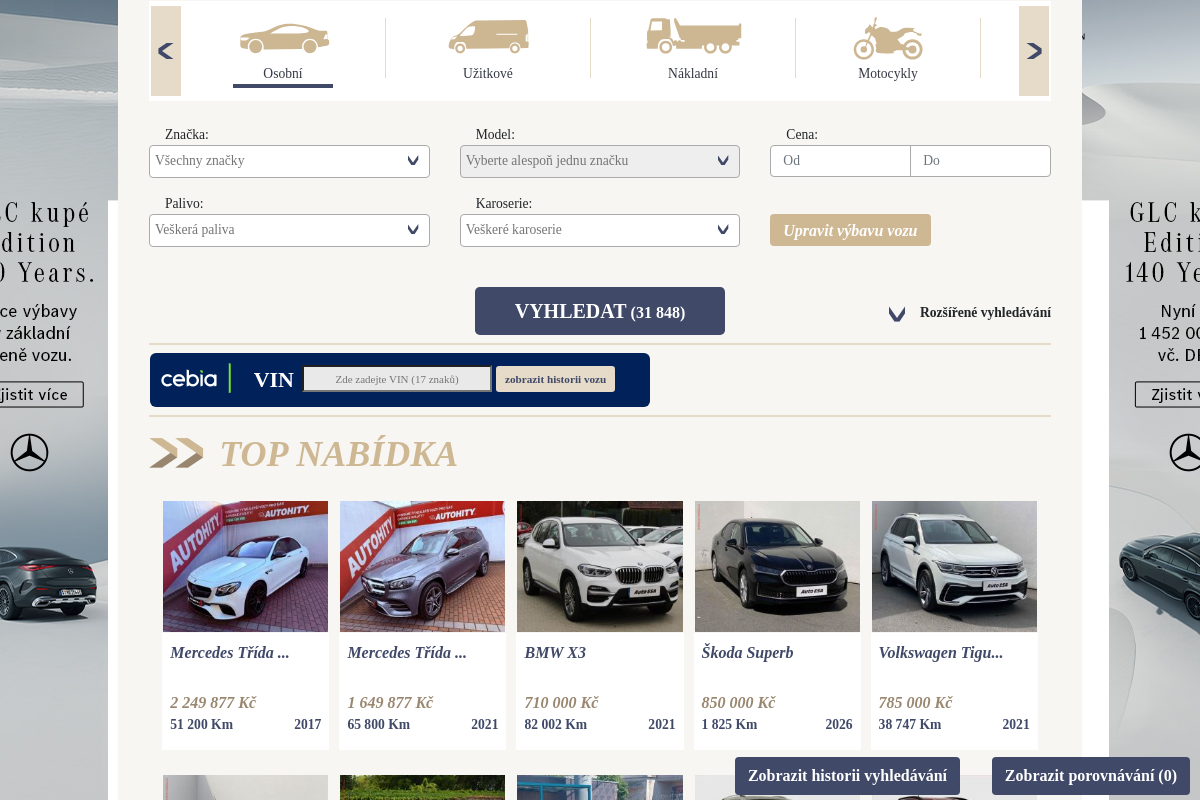Viewport: 1200px width, 800px height.
Task: Select the Nákladní truck icon
Action: [693, 35]
